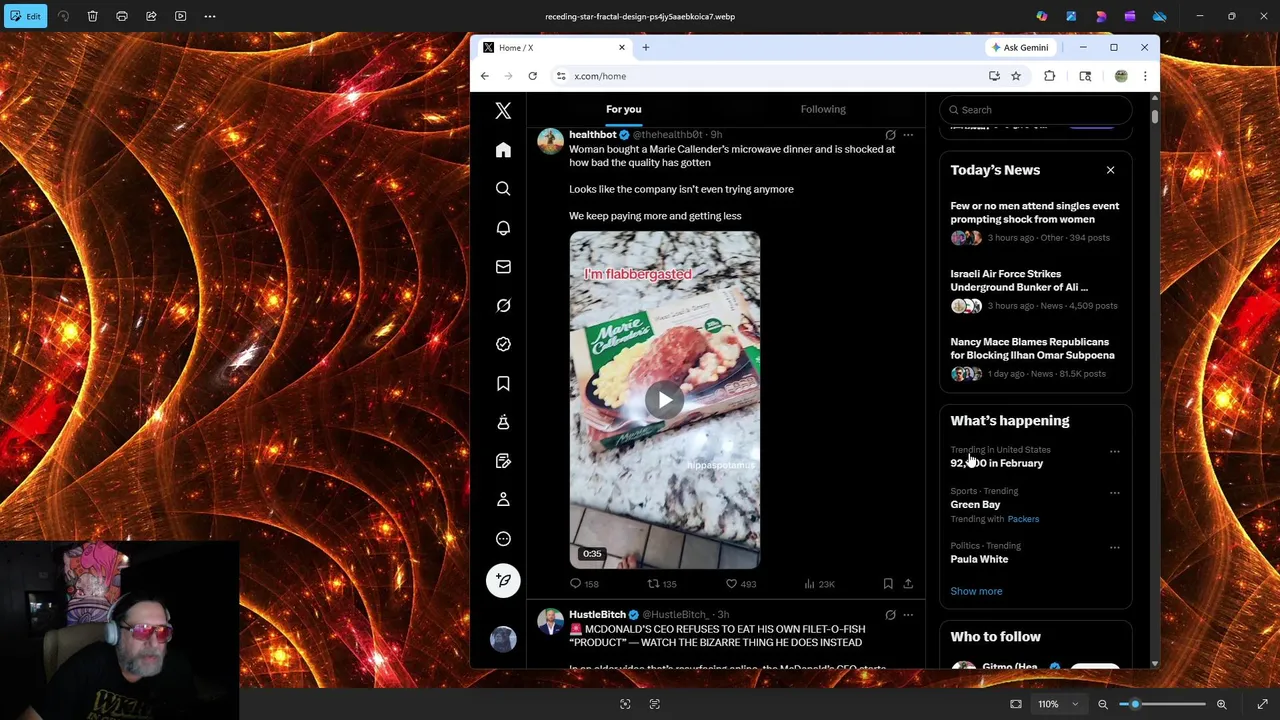Open Clipchamp icon in Photos title bar
This screenshot has height=720, width=1280.
(x=1130, y=16)
